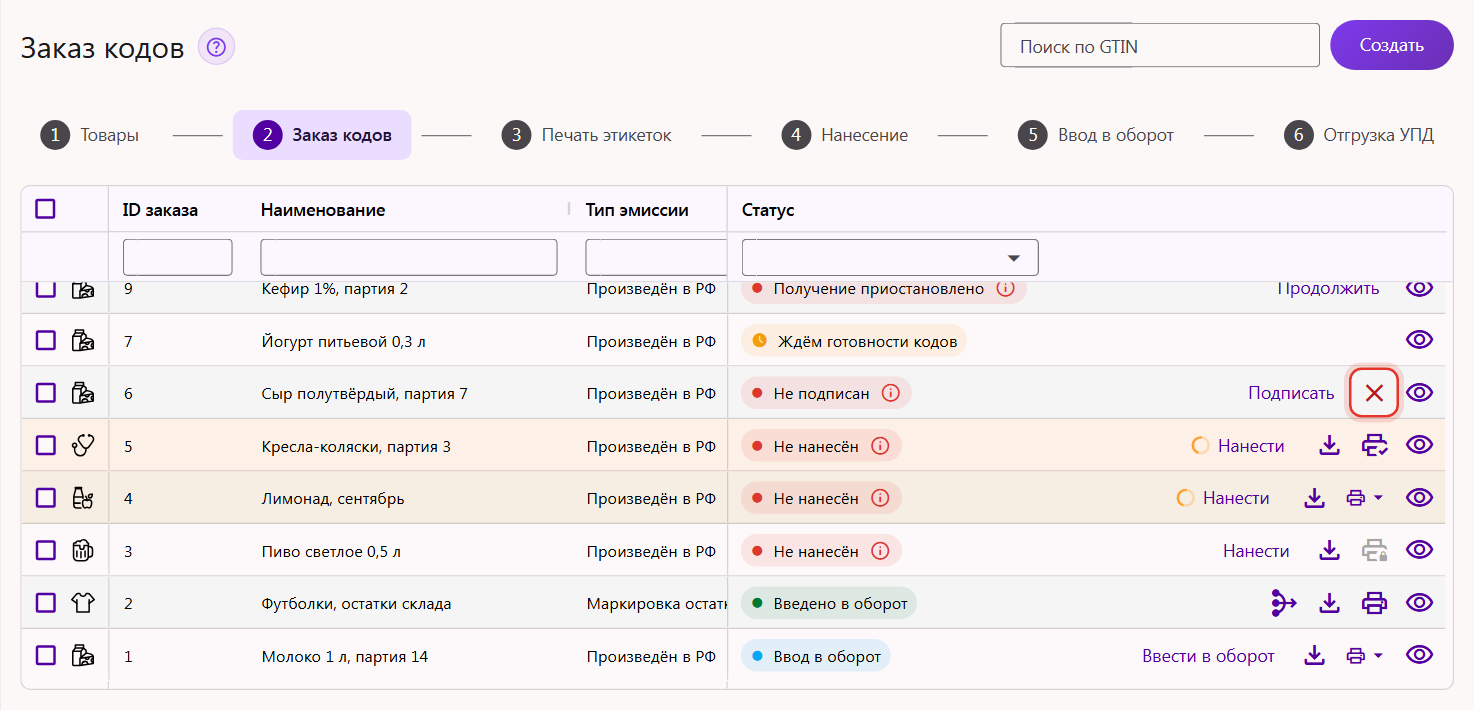Cancel order 6 with red X icon

point(1374,393)
